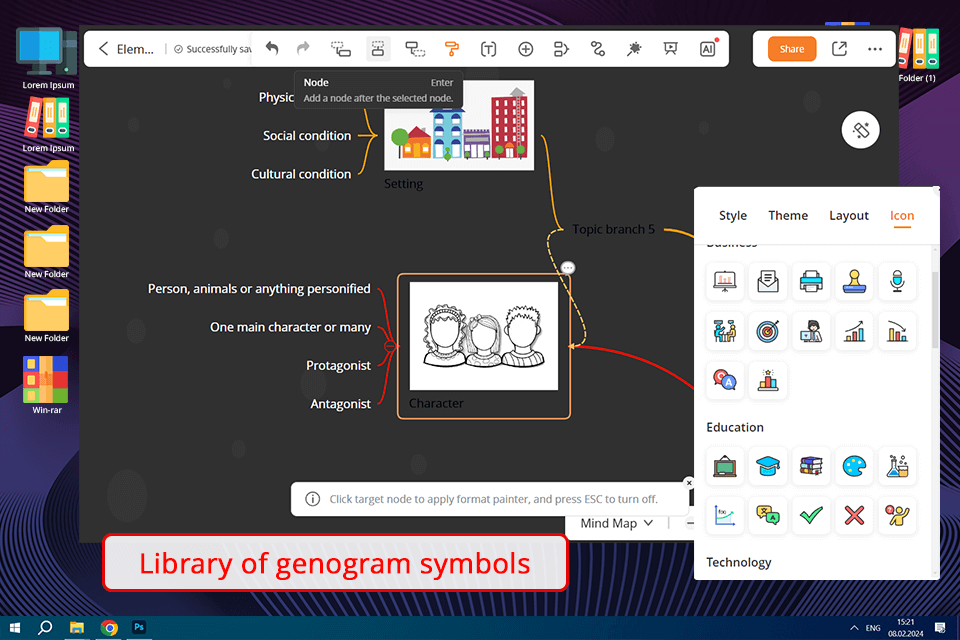
Task: Start presentation mode from toolbar
Action: point(671,49)
